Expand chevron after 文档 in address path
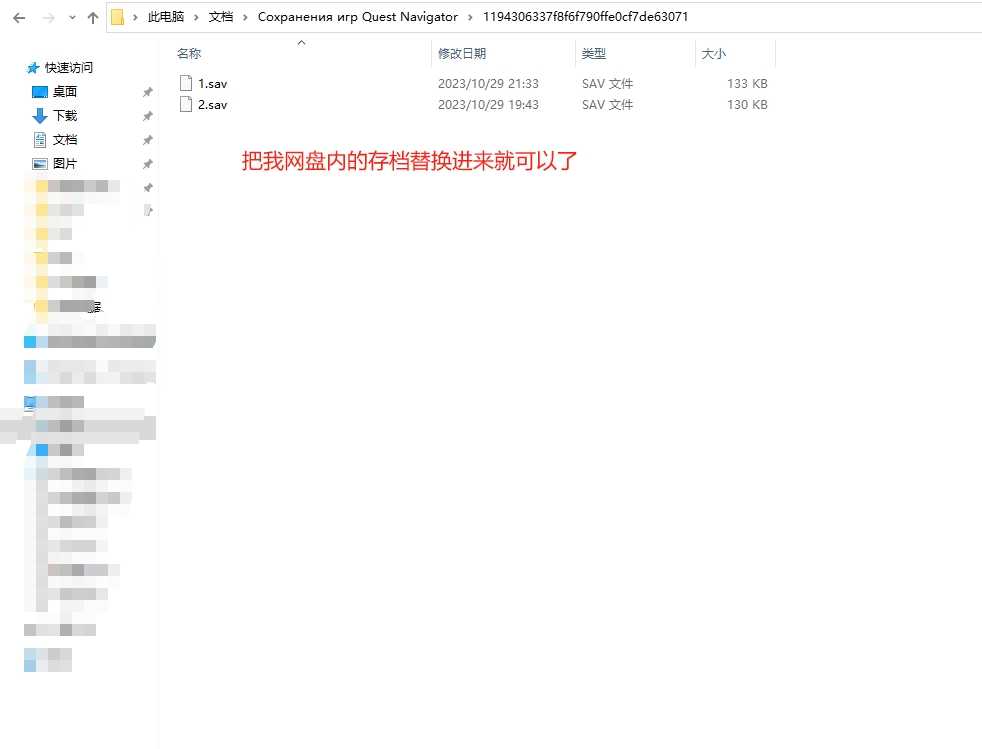The image size is (982, 749). tap(245, 17)
